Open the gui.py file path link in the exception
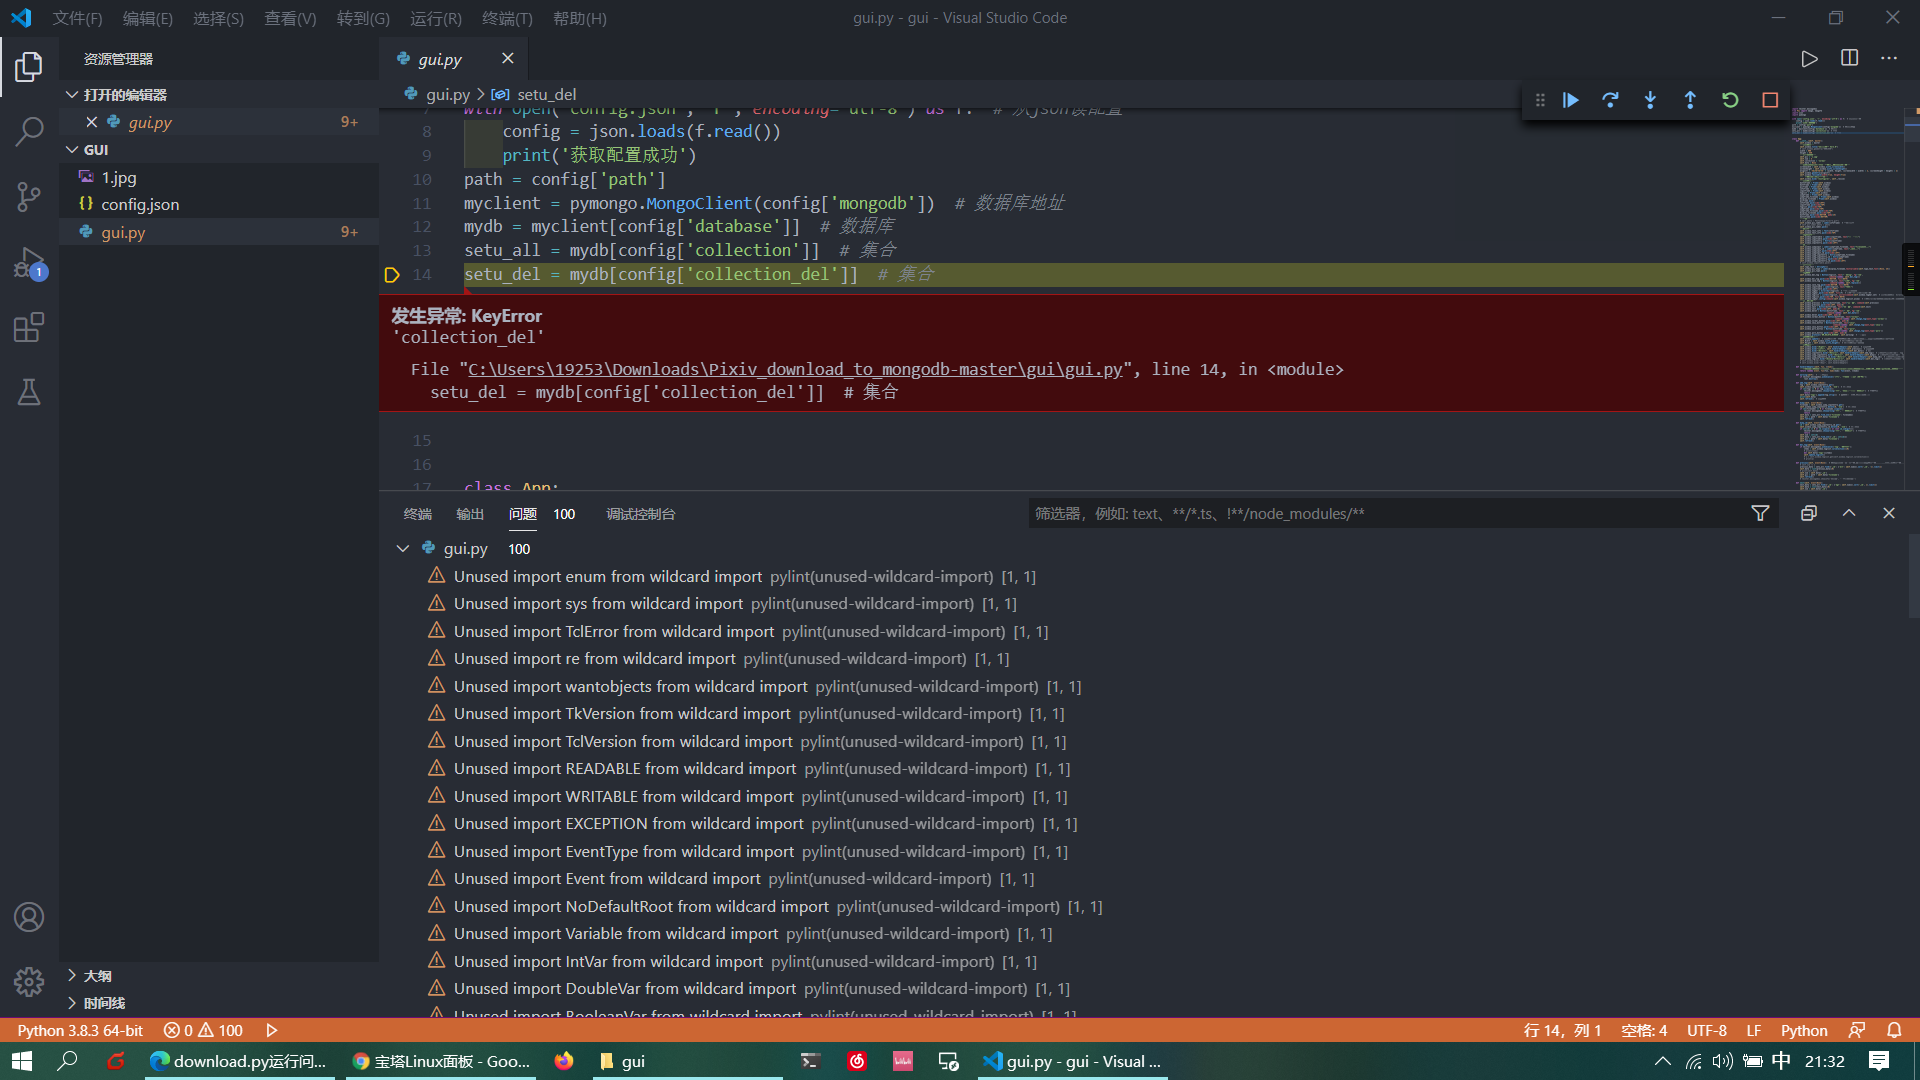Image resolution: width=1920 pixels, height=1080 pixels. tap(795, 369)
